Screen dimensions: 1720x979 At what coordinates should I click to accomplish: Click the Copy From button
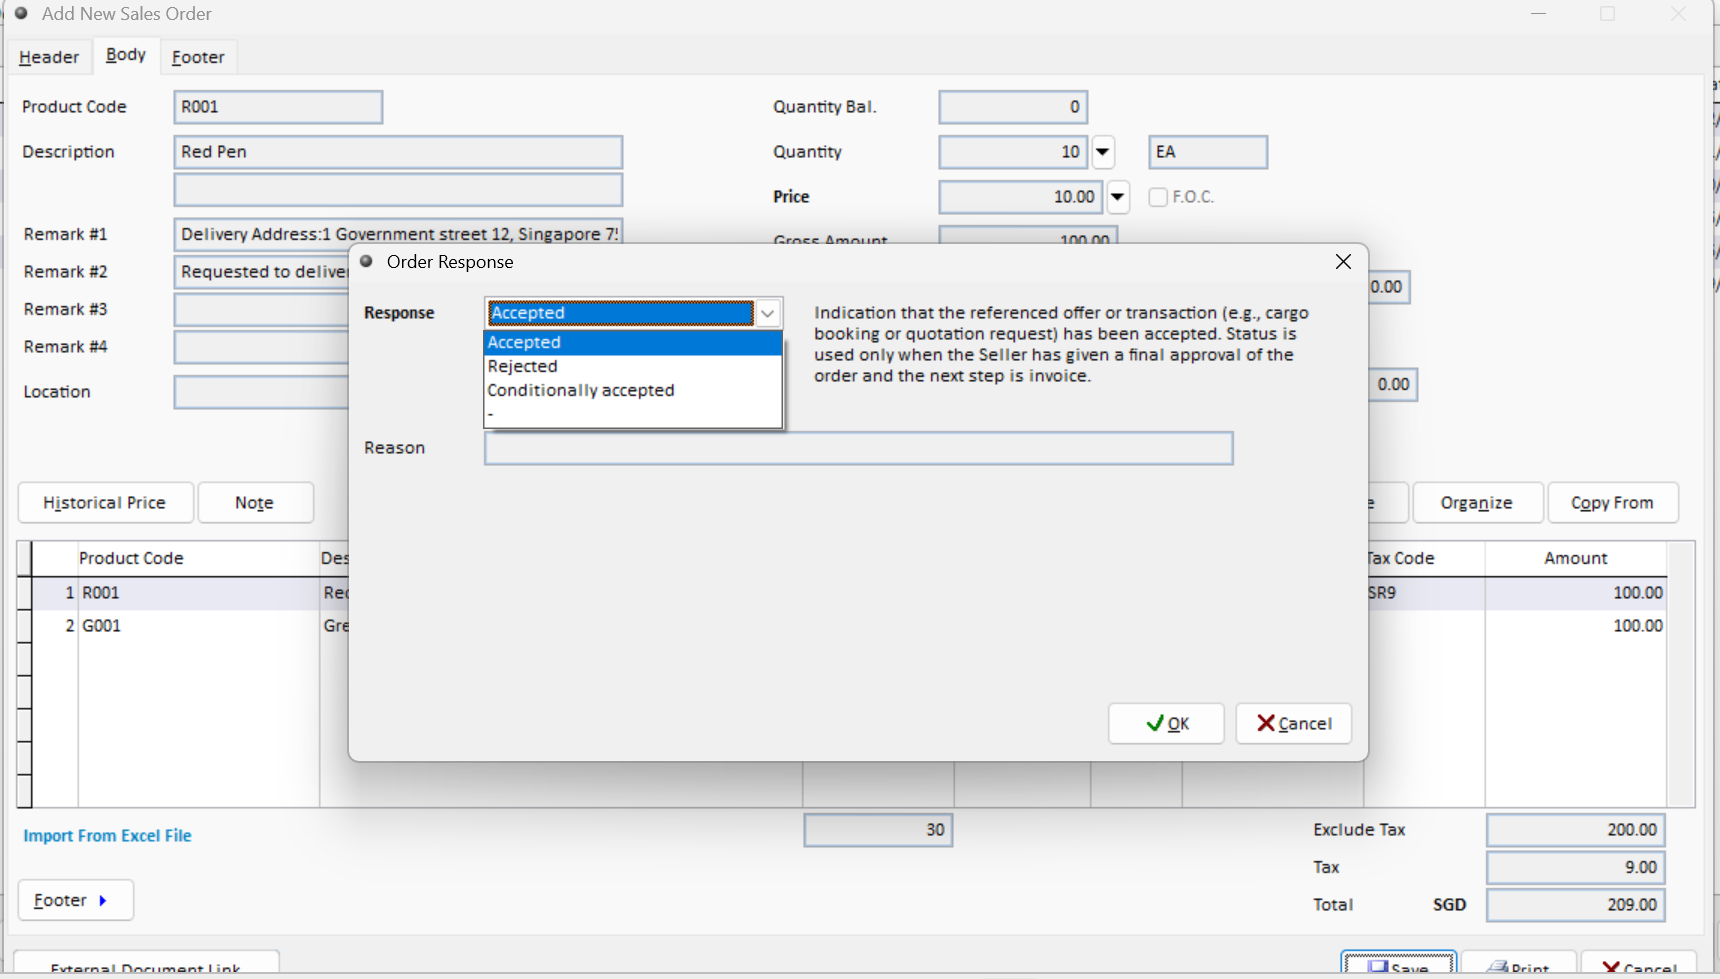[x=1612, y=503]
